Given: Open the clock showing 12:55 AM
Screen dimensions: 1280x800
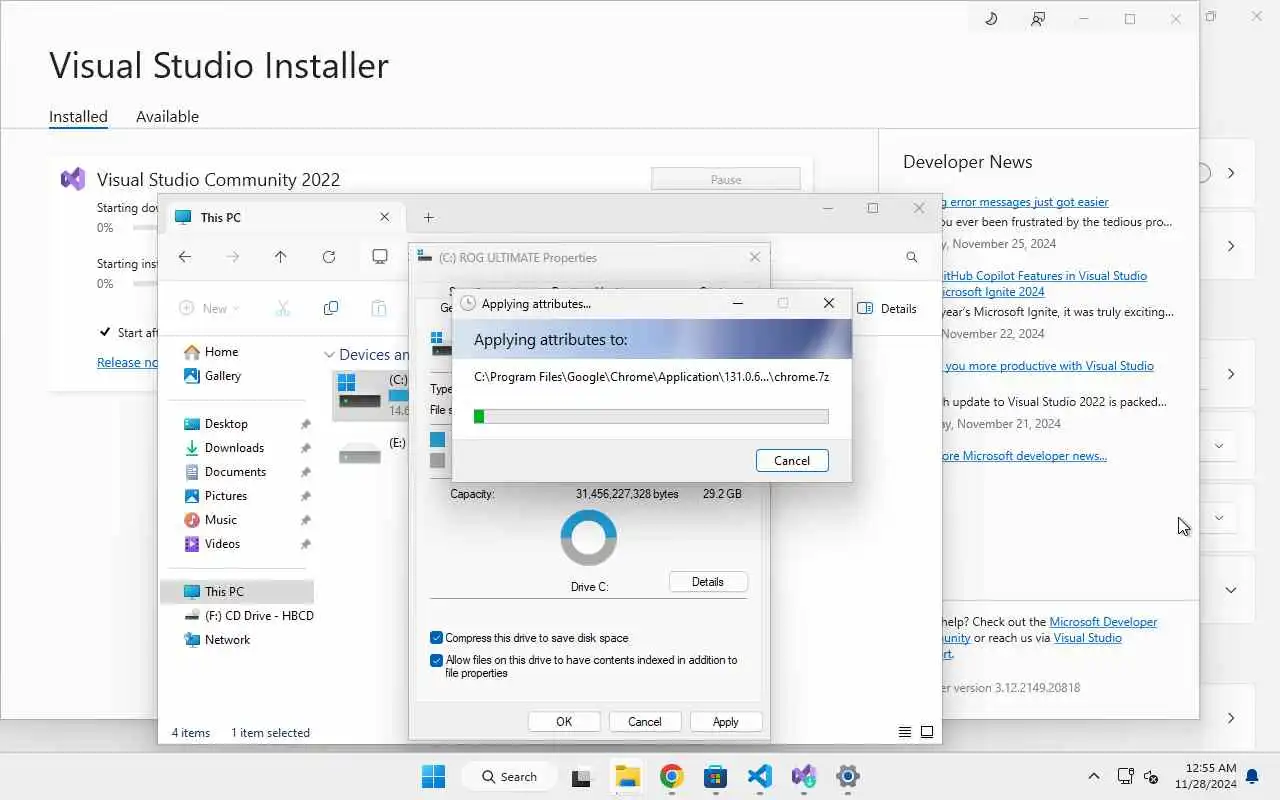Looking at the screenshot, I should (1206, 776).
